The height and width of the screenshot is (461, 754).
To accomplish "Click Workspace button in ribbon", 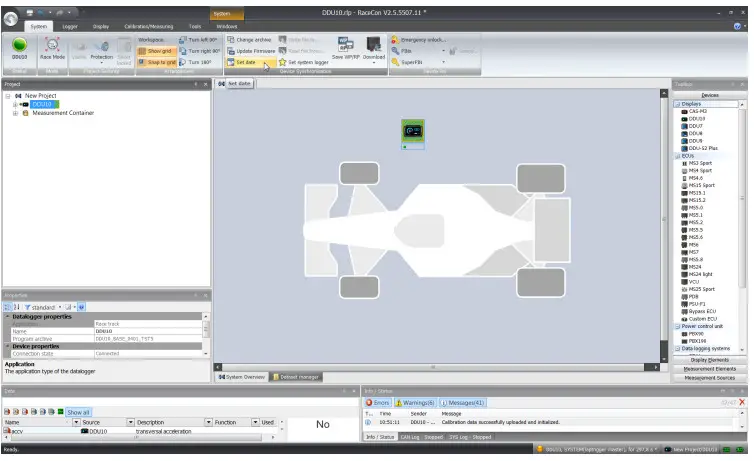I will [151, 40].
